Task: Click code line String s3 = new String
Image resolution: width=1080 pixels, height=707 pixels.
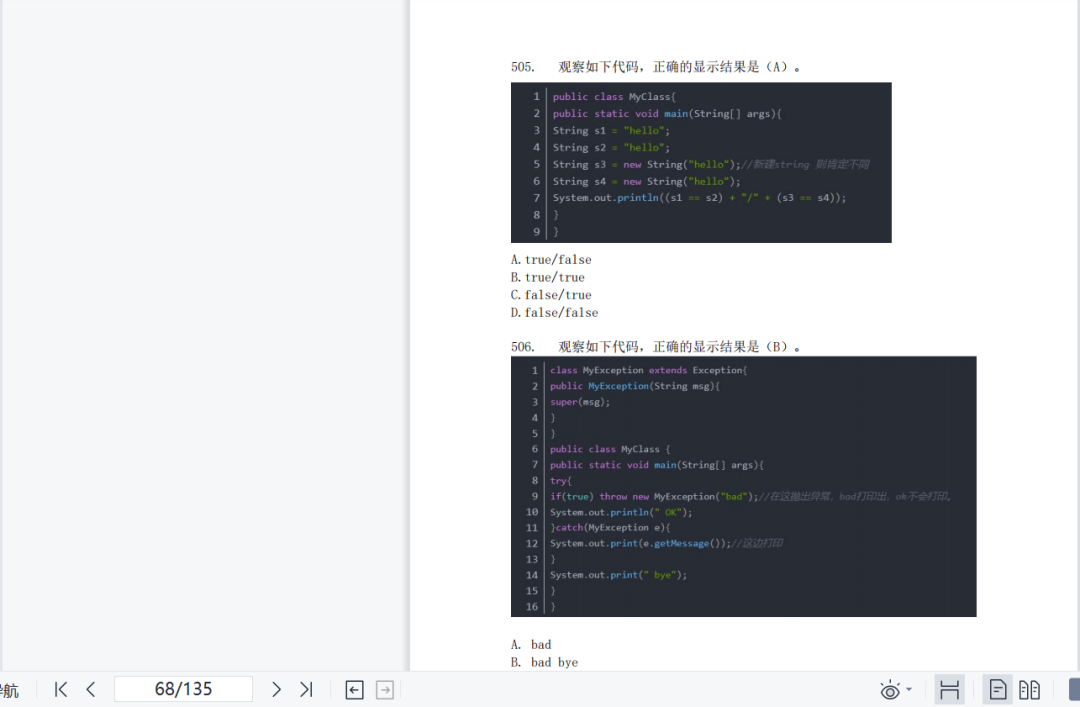Action: tap(711, 165)
